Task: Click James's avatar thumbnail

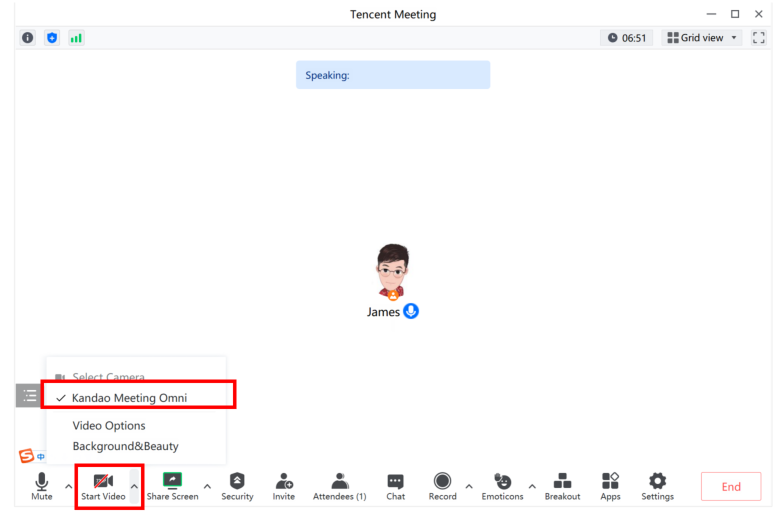Action: (x=392, y=271)
